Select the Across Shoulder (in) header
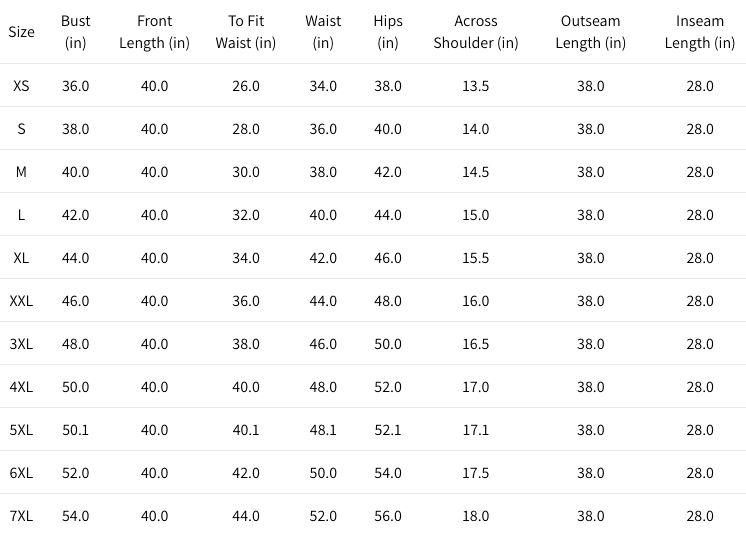The width and height of the screenshot is (746, 534). point(476,32)
